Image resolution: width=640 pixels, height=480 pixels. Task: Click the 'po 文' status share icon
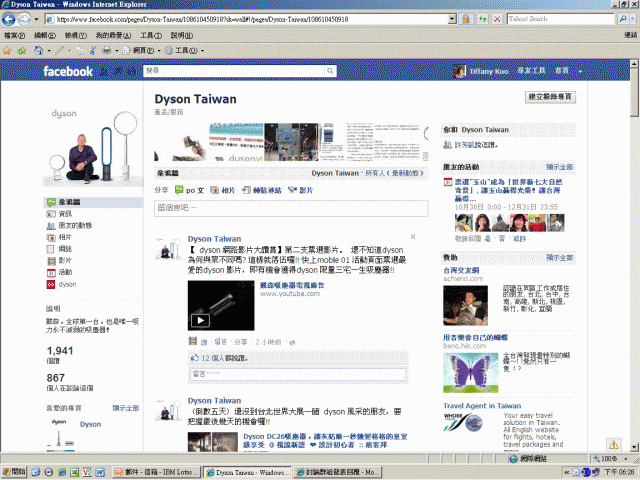pos(179,190)
